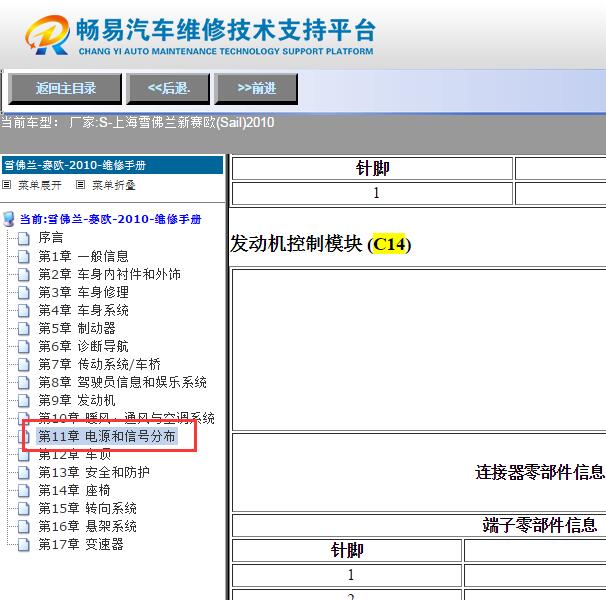This screenshot has height=600, width=606.
Task: Click the highlighted C14 text
Action: [390, 244]
